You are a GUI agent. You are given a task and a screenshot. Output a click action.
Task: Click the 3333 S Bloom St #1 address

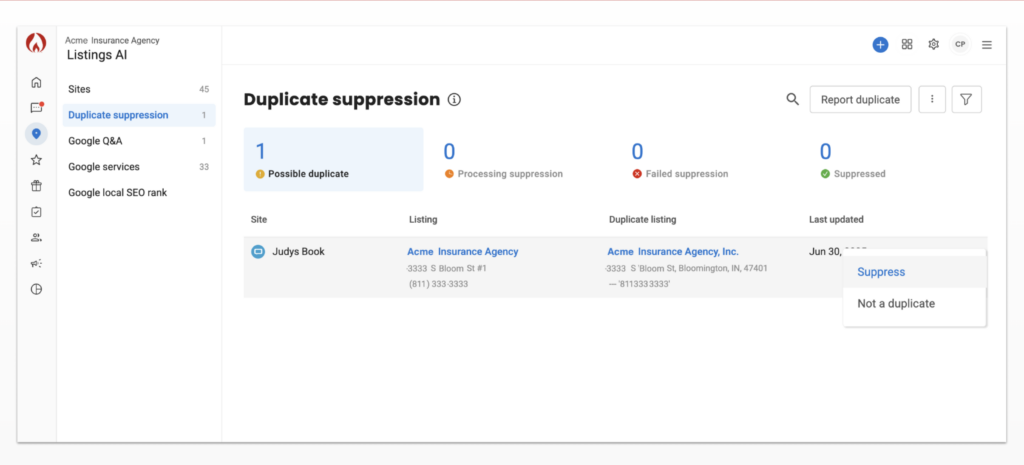(447, 268)
